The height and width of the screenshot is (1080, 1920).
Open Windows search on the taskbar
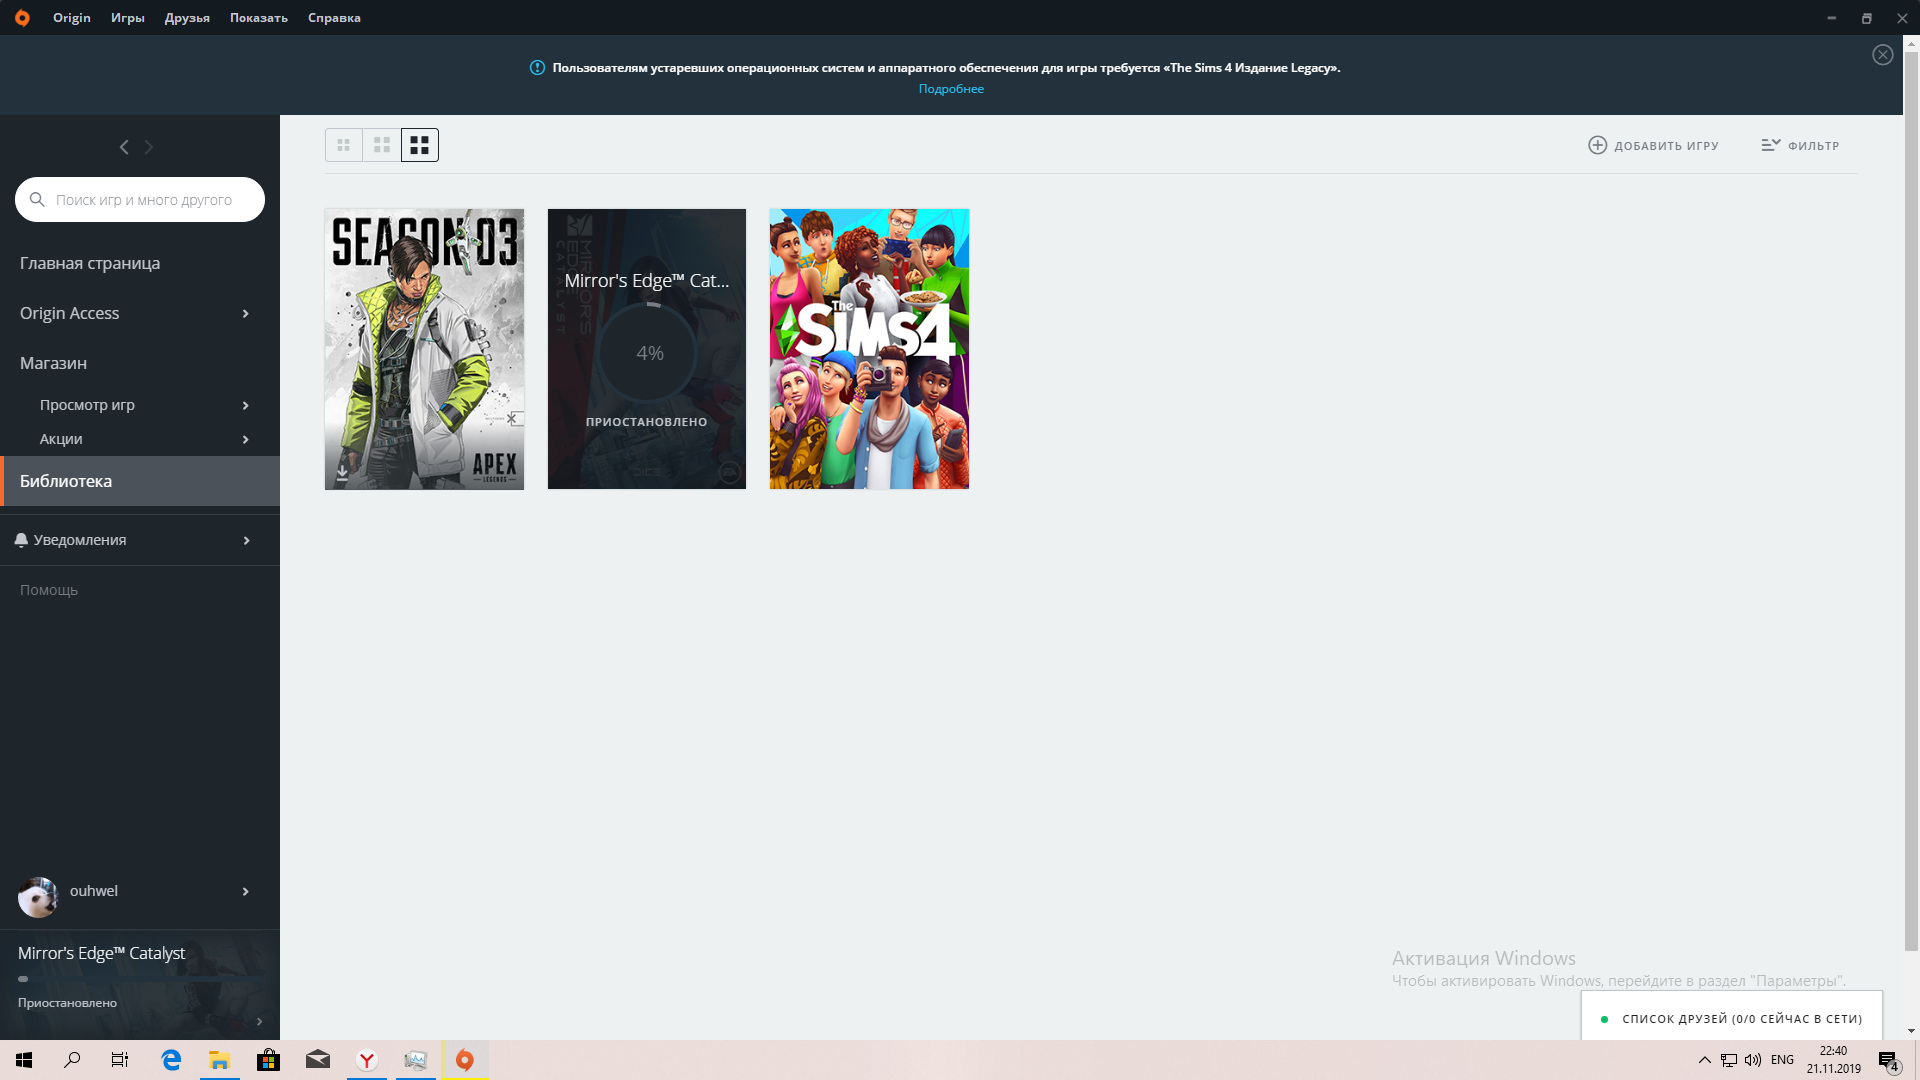point(72,1060)
